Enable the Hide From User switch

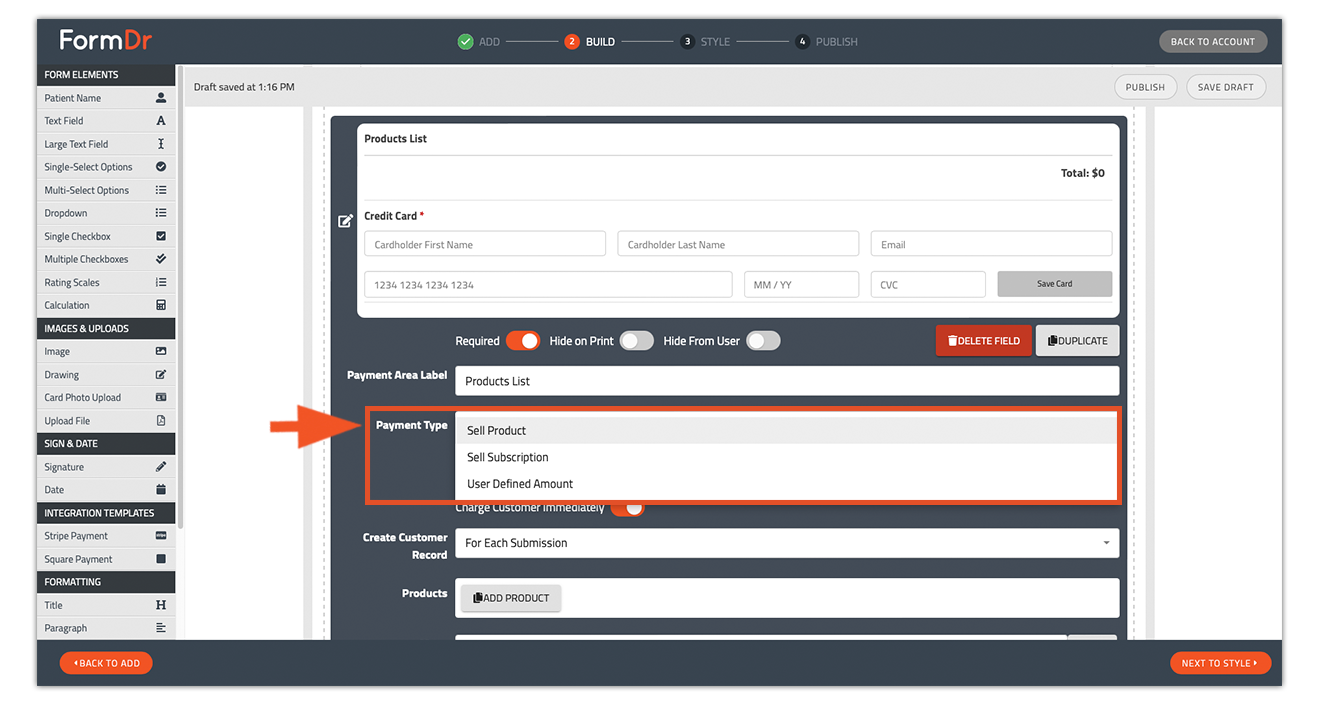coord(762,341)
